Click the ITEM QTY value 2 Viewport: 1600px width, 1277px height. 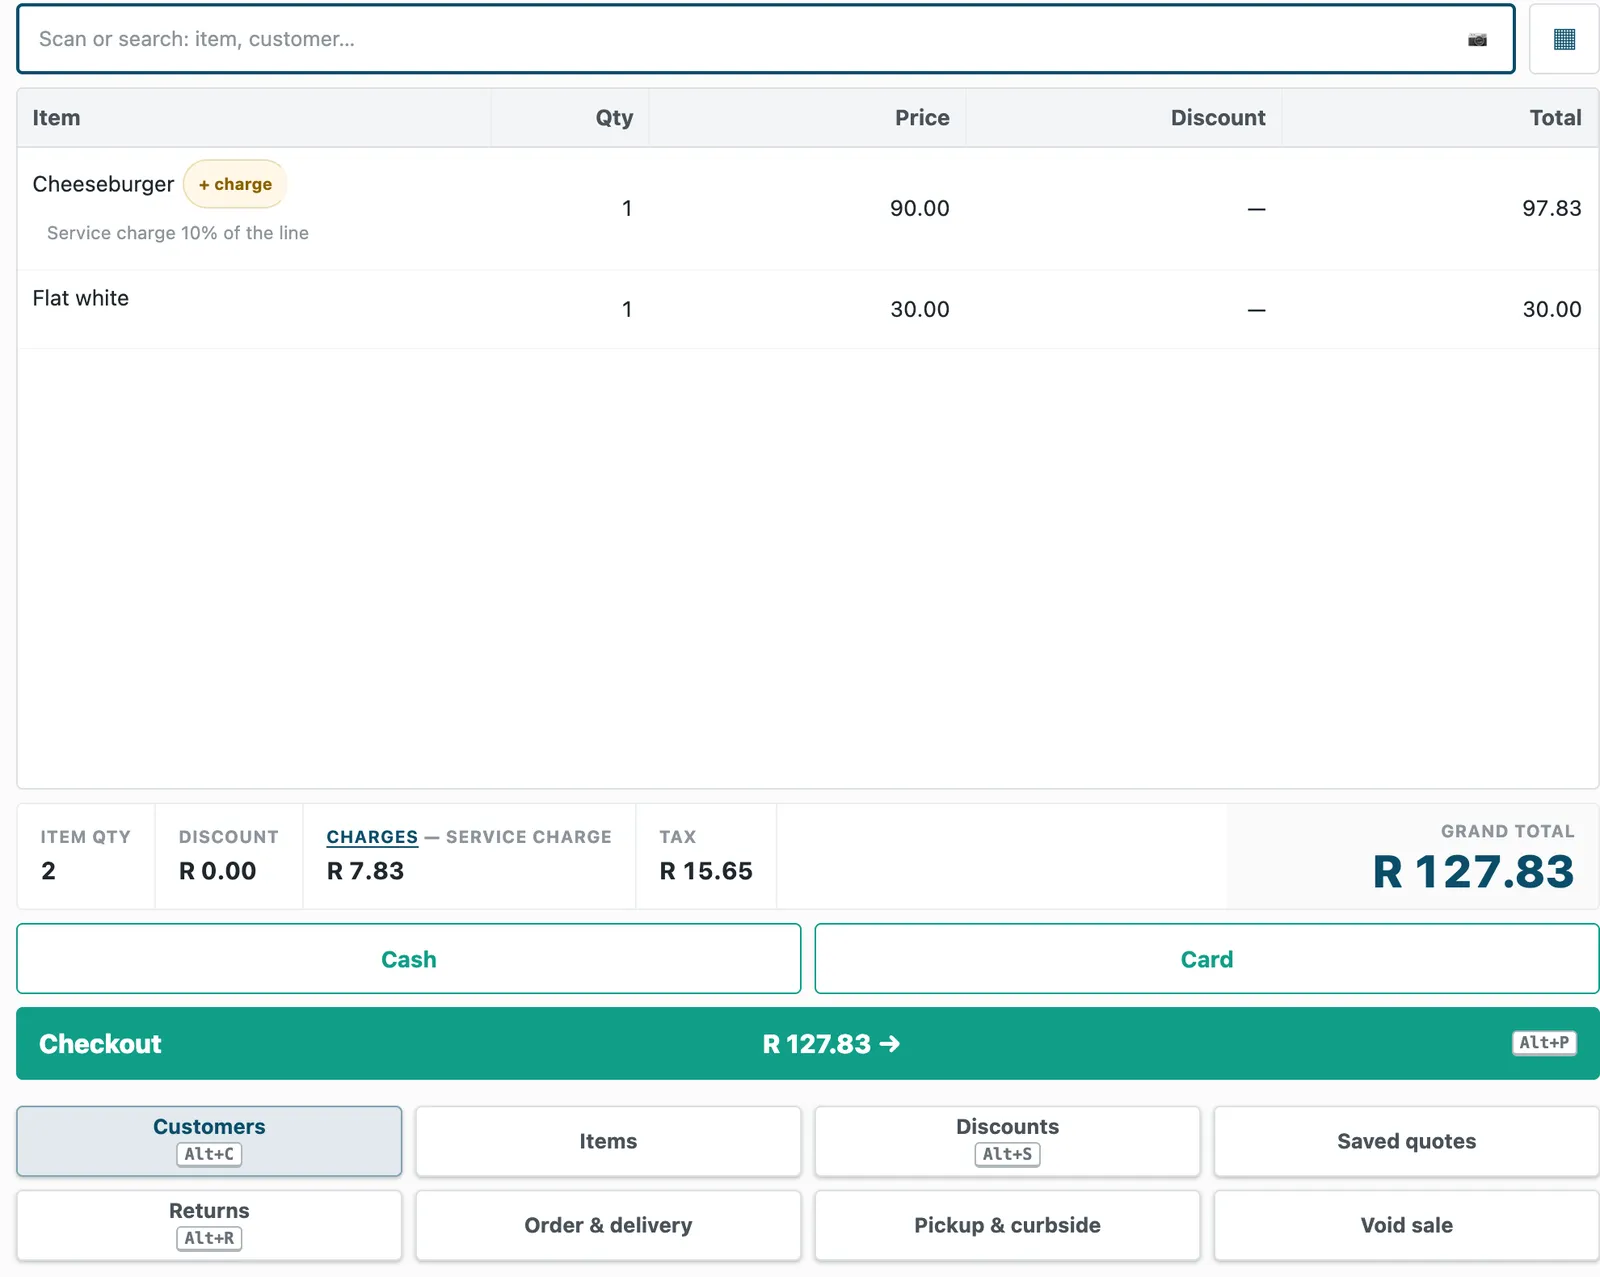48,871
